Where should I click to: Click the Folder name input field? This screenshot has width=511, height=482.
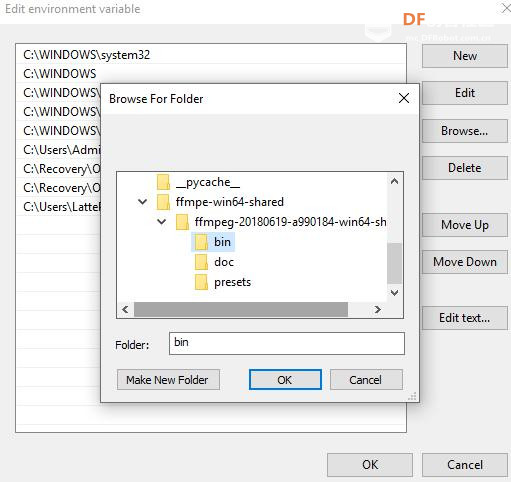point(287,343)
